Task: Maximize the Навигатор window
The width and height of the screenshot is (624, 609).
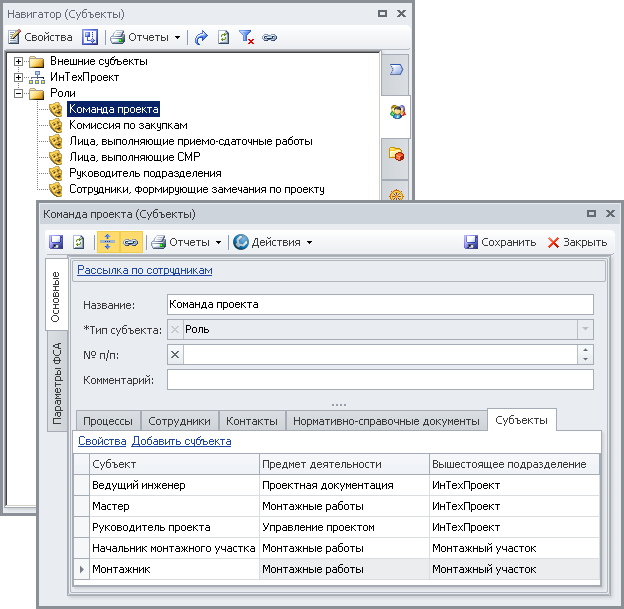Action: pos(382,14)
